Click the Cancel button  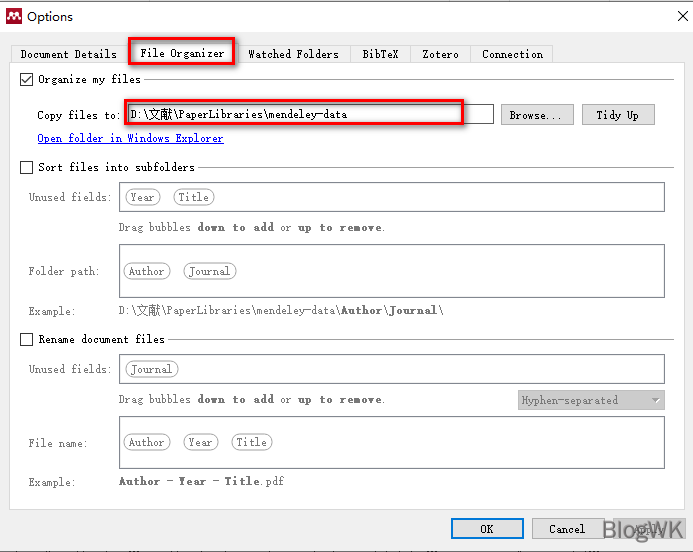coord(566,528)
